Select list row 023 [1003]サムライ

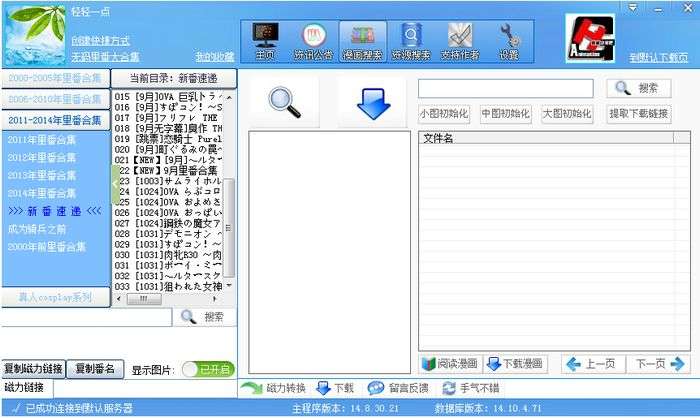pyautogui.click(x=168, y=181)
